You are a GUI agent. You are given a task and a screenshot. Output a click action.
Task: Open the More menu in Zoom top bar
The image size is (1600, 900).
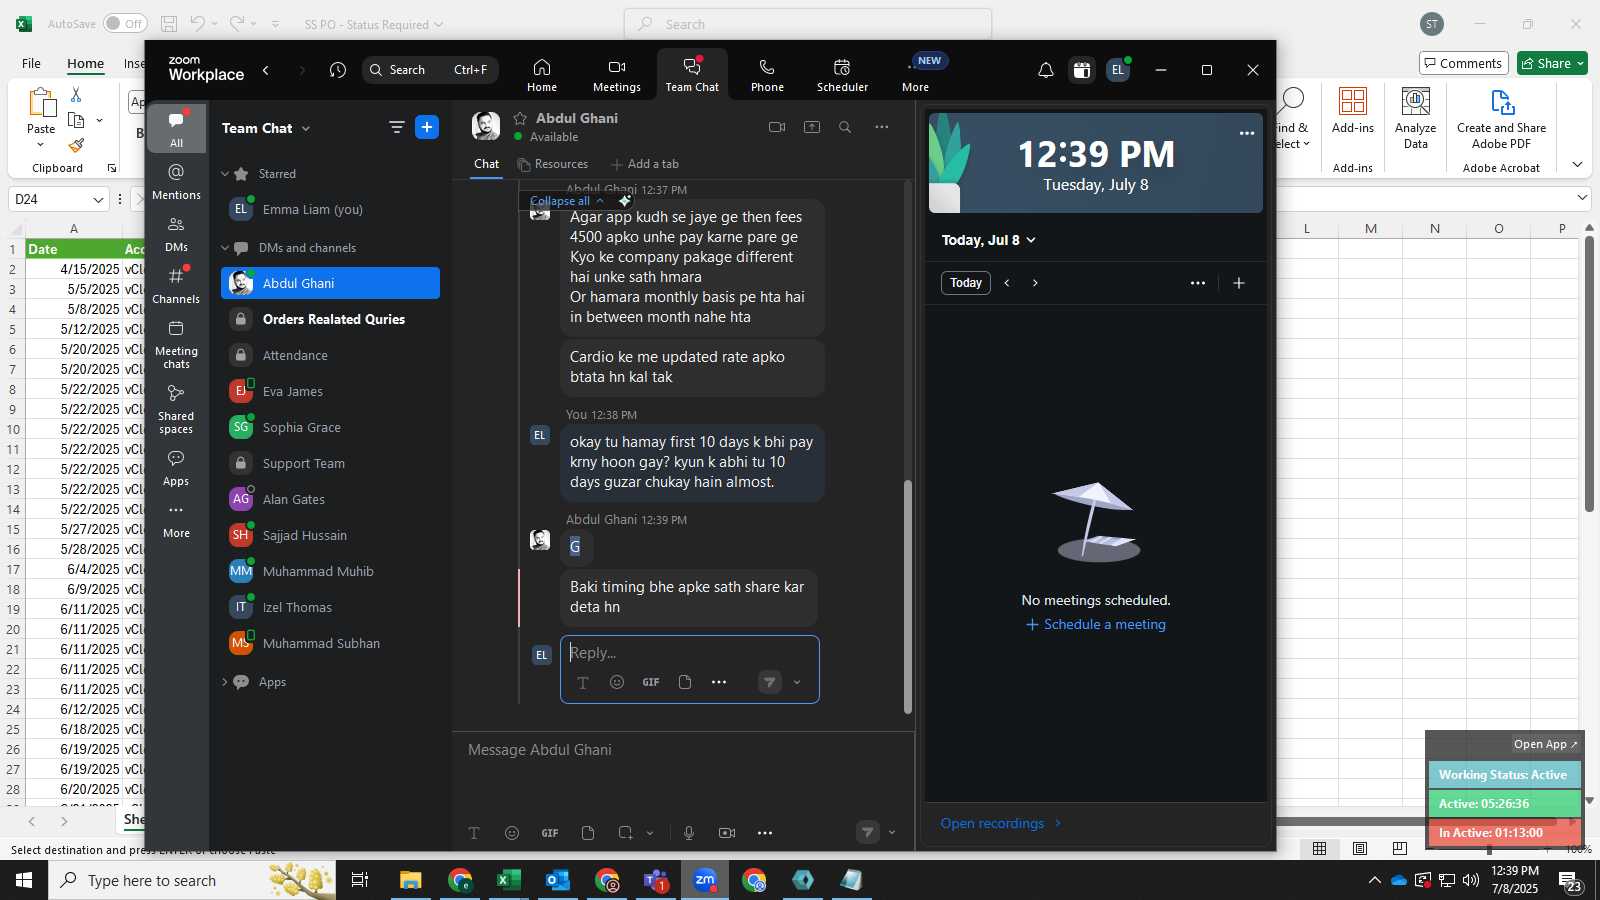click(915, 75)
